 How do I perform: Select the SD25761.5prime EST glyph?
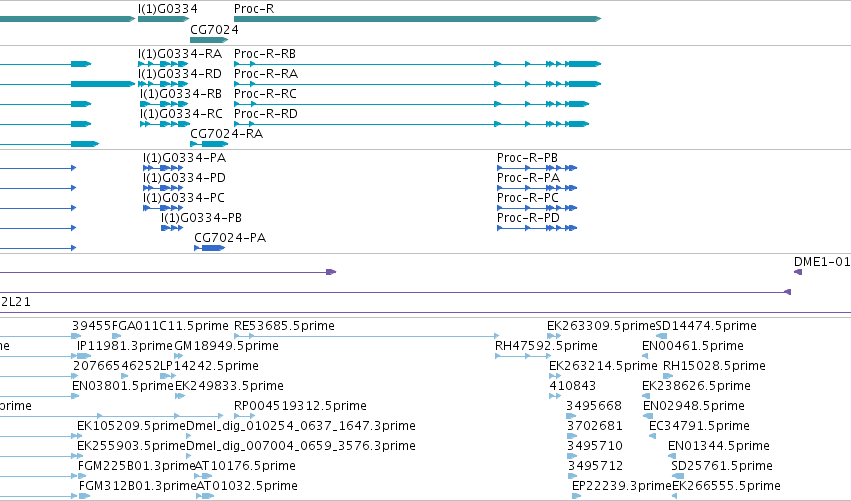click(x=677, y=476)
